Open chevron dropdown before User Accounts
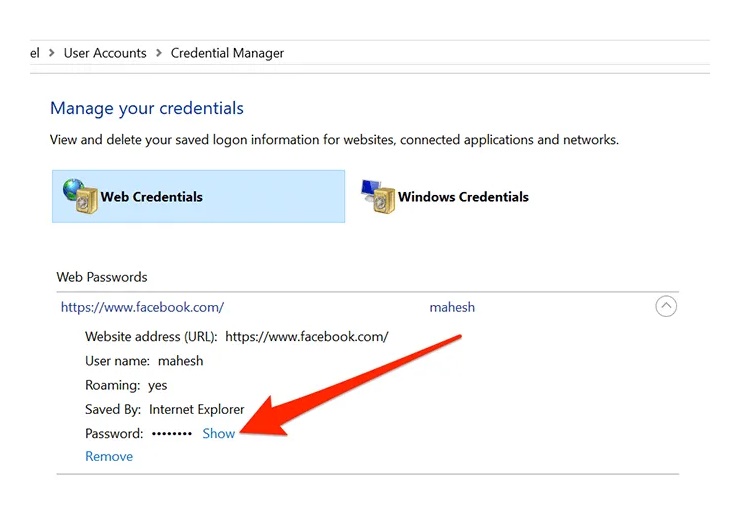 [x=52, y=53]
